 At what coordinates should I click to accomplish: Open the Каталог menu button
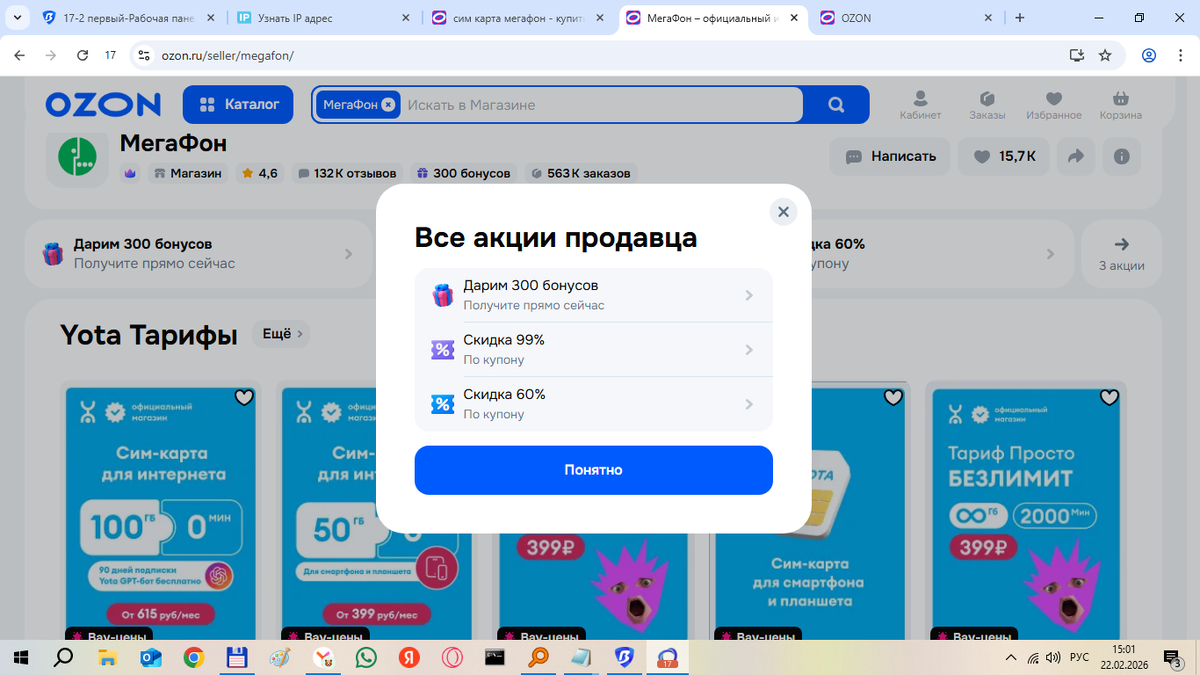point(238,104)
